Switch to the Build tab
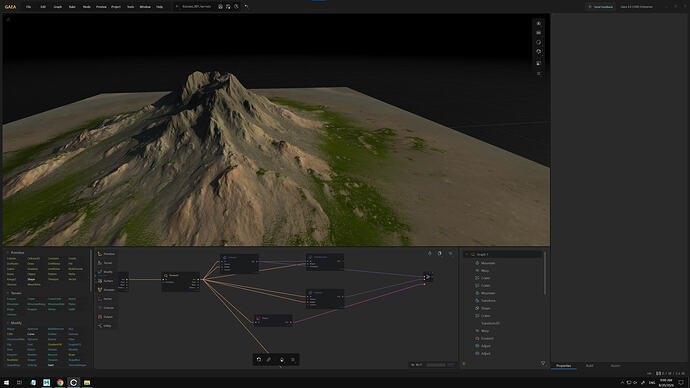Screen dimensions: 690x388 [590, 366]
